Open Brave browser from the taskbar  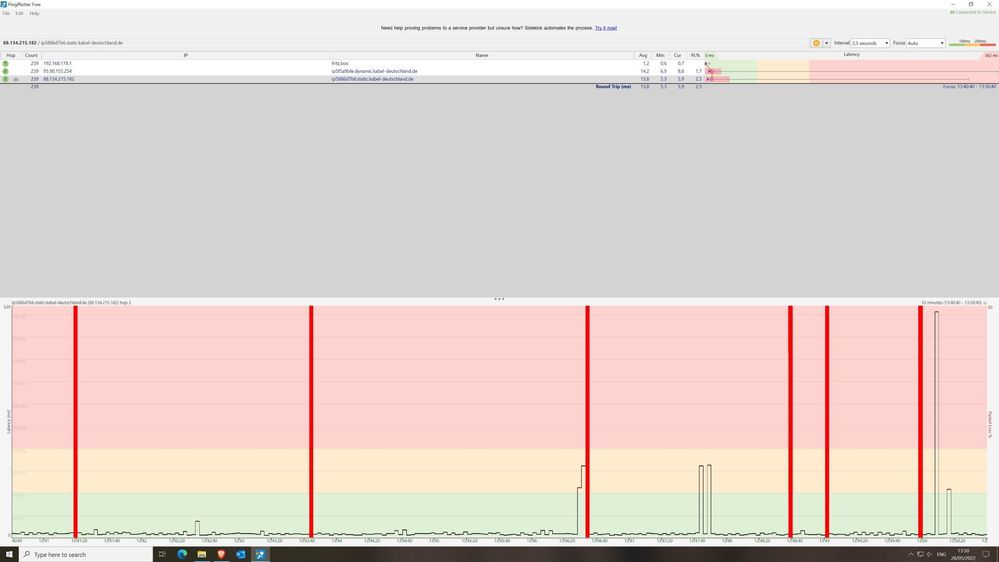[221, 554]
